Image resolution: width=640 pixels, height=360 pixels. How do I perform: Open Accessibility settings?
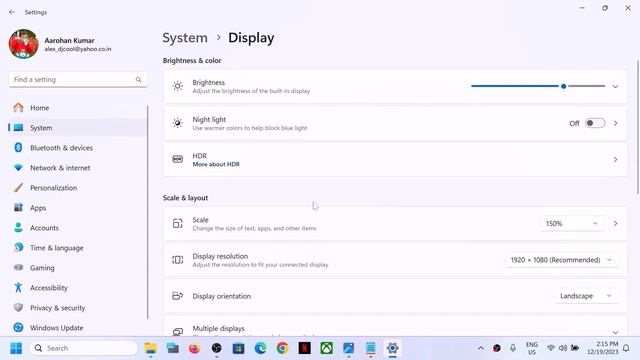[78, 288]
